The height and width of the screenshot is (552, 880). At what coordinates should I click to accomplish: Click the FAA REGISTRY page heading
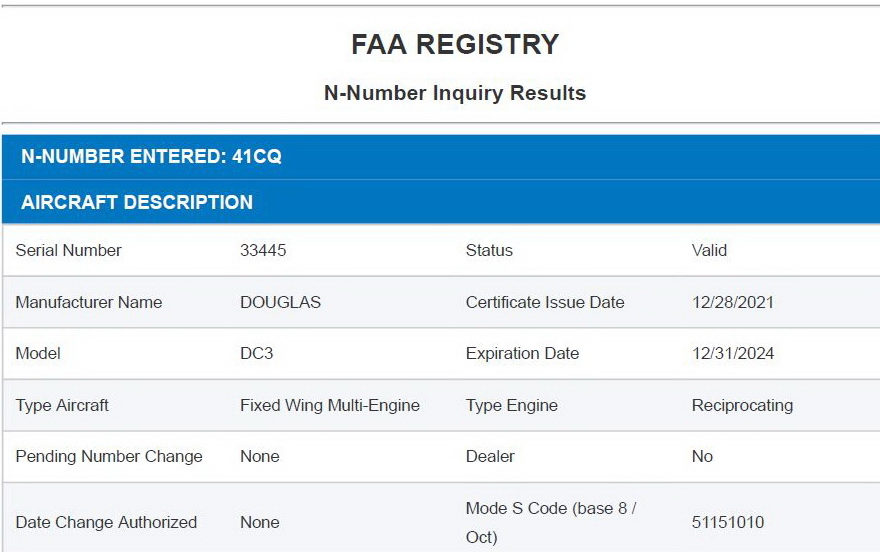tap(454, 45)
